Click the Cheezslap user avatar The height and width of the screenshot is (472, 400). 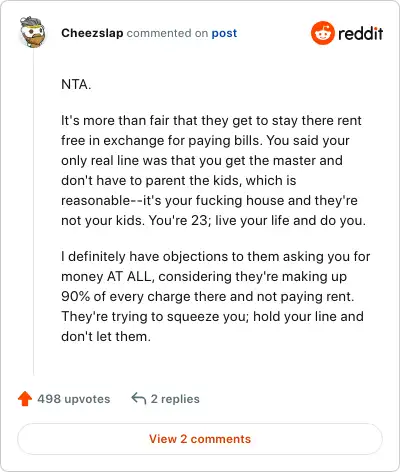point(33,32)
